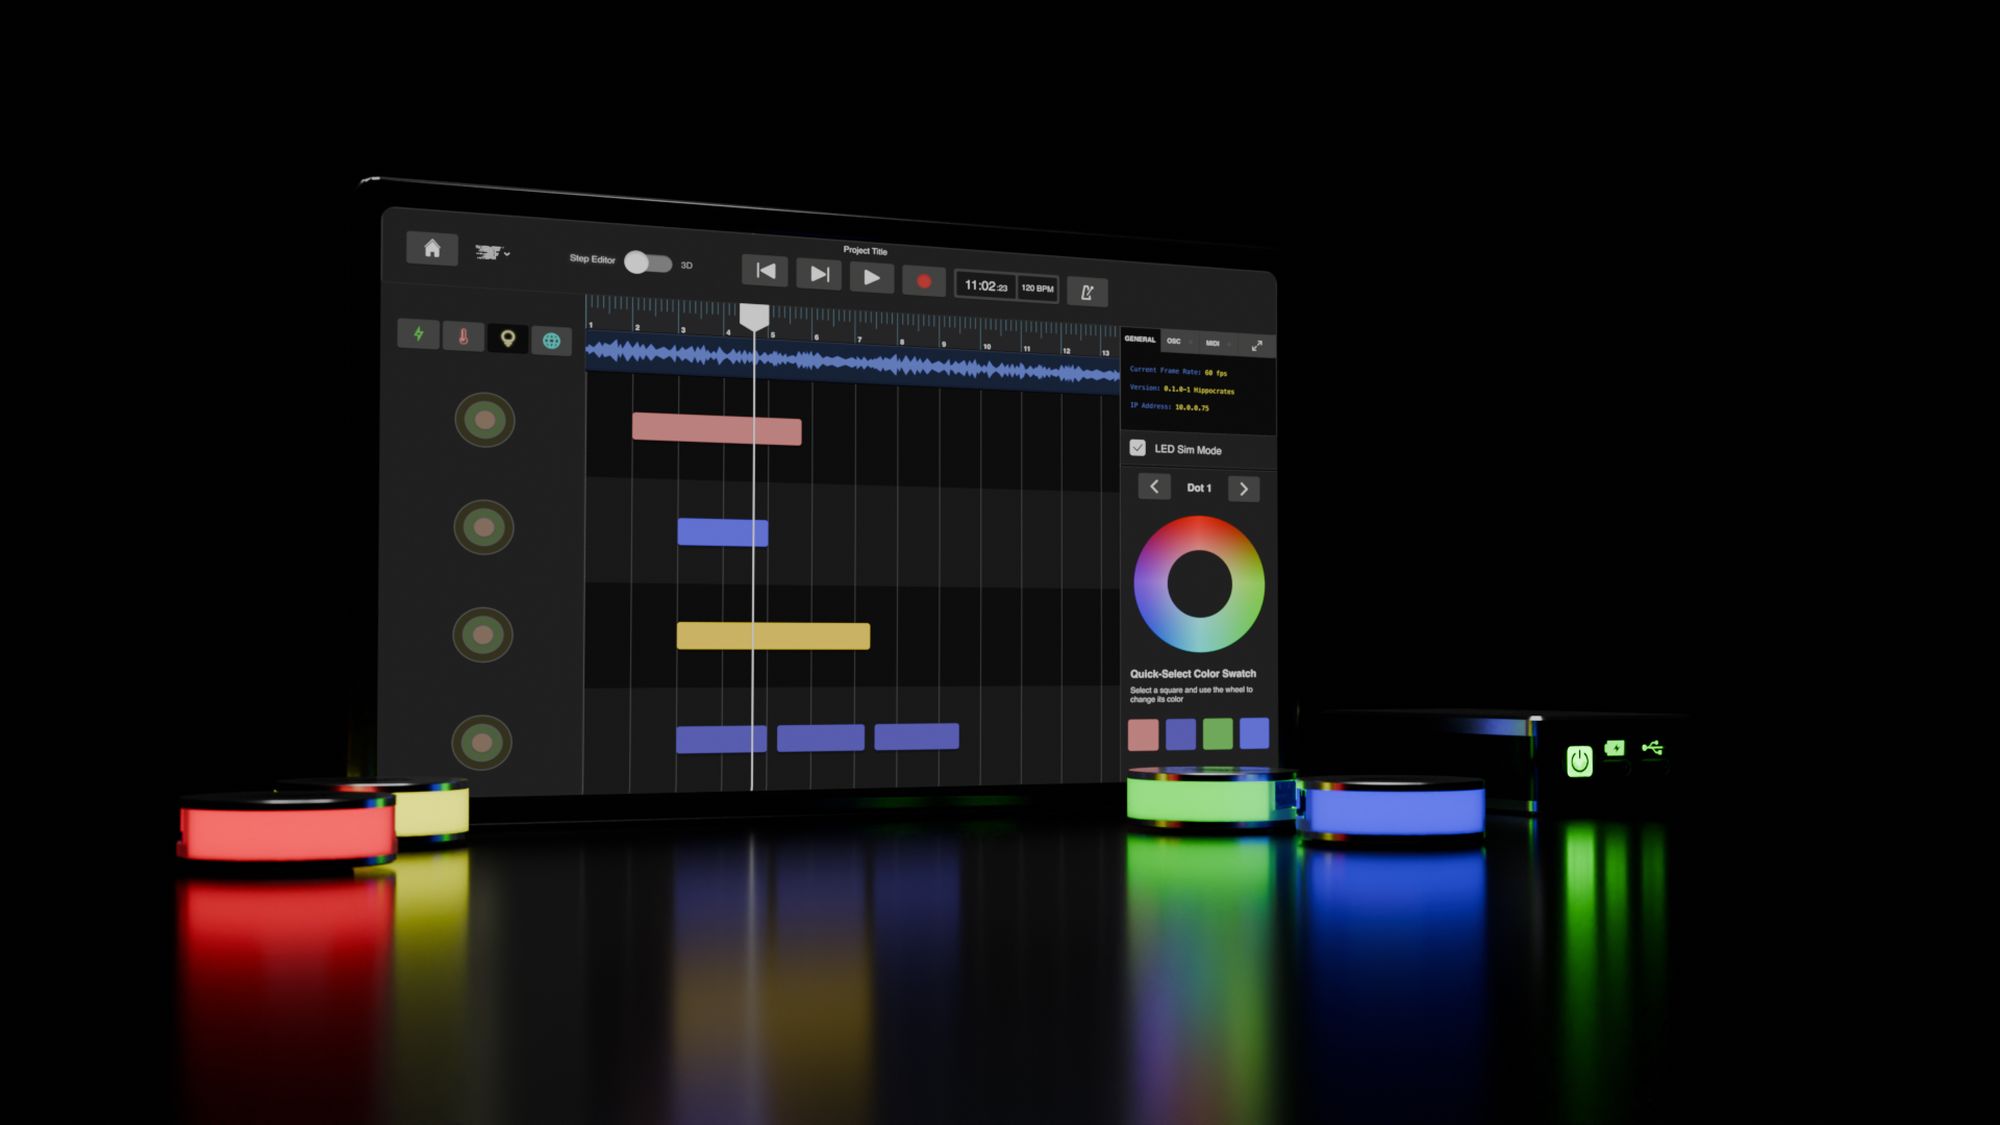Toggle the metronome icon

coord(1087,292)
